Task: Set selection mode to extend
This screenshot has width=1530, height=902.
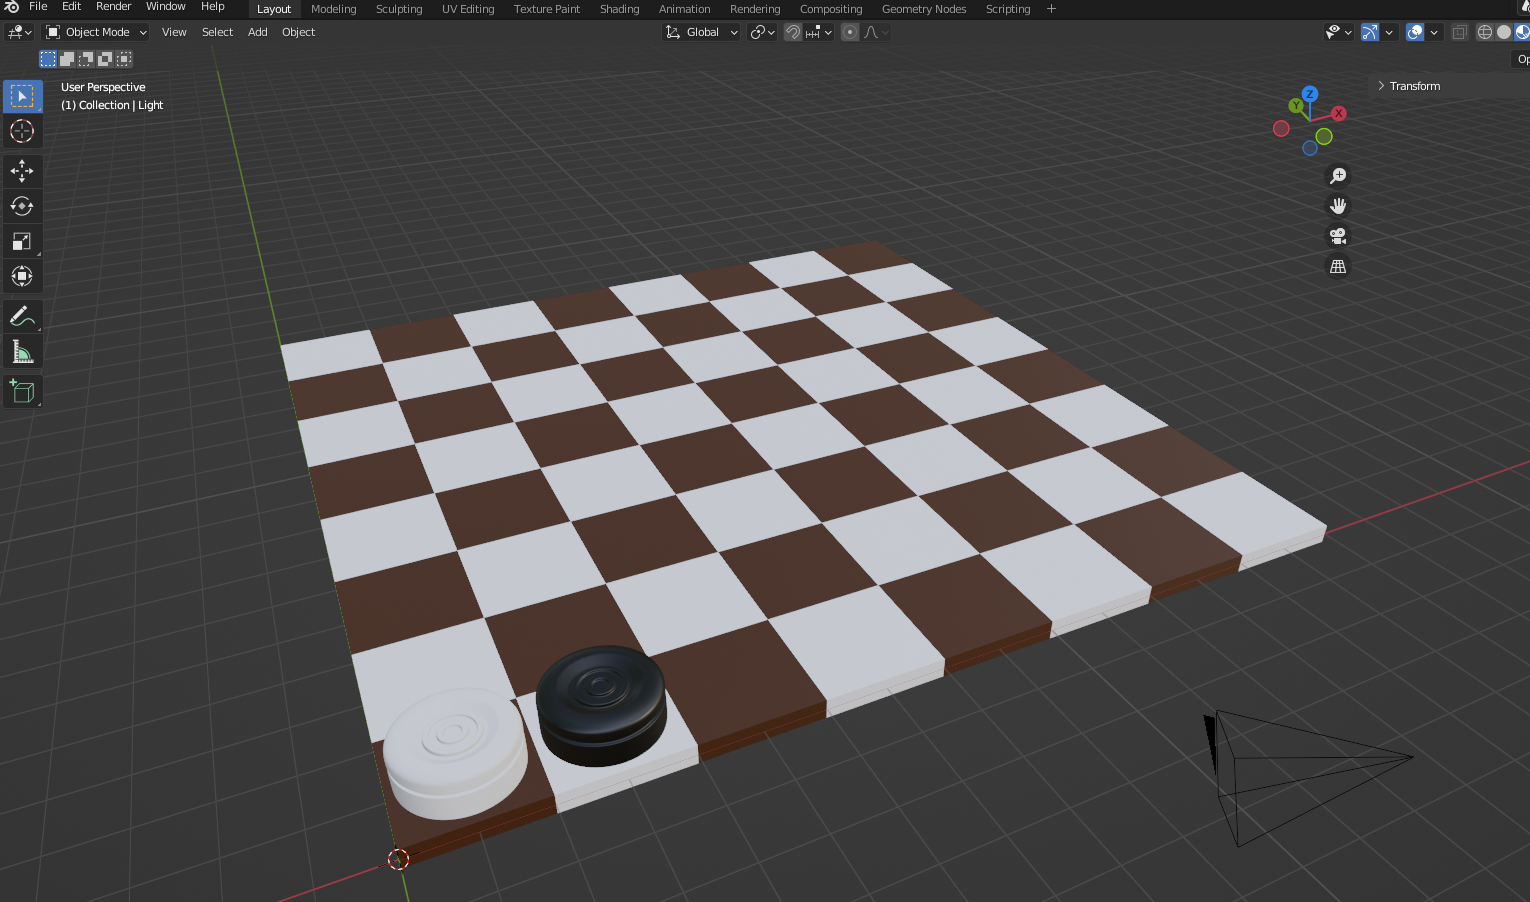Action: pyautogui.click(x=67, y=59)
